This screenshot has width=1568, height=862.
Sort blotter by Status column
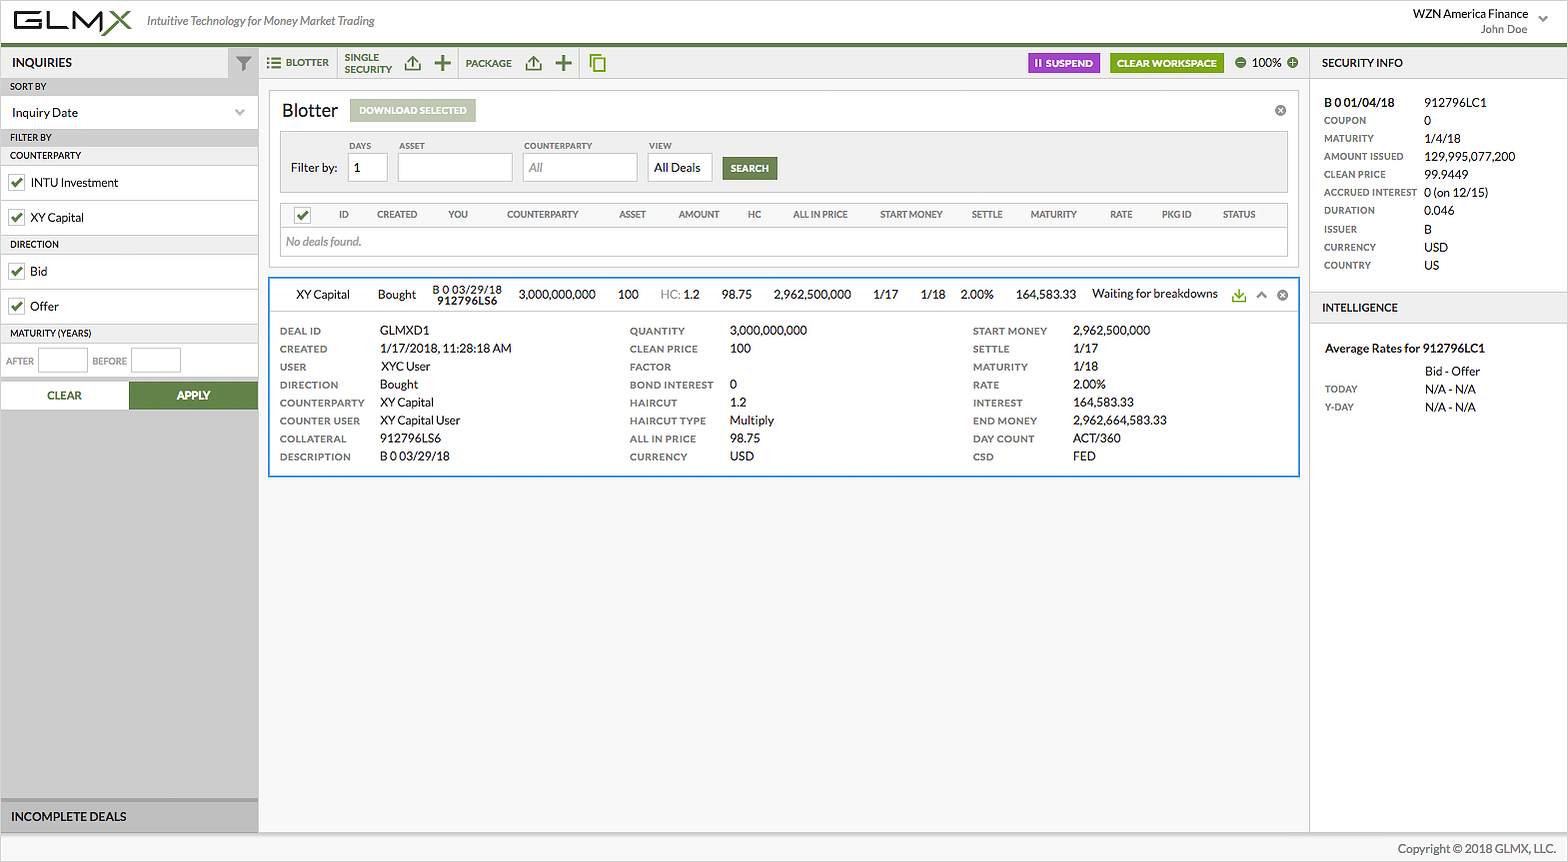coord(1239,215)
